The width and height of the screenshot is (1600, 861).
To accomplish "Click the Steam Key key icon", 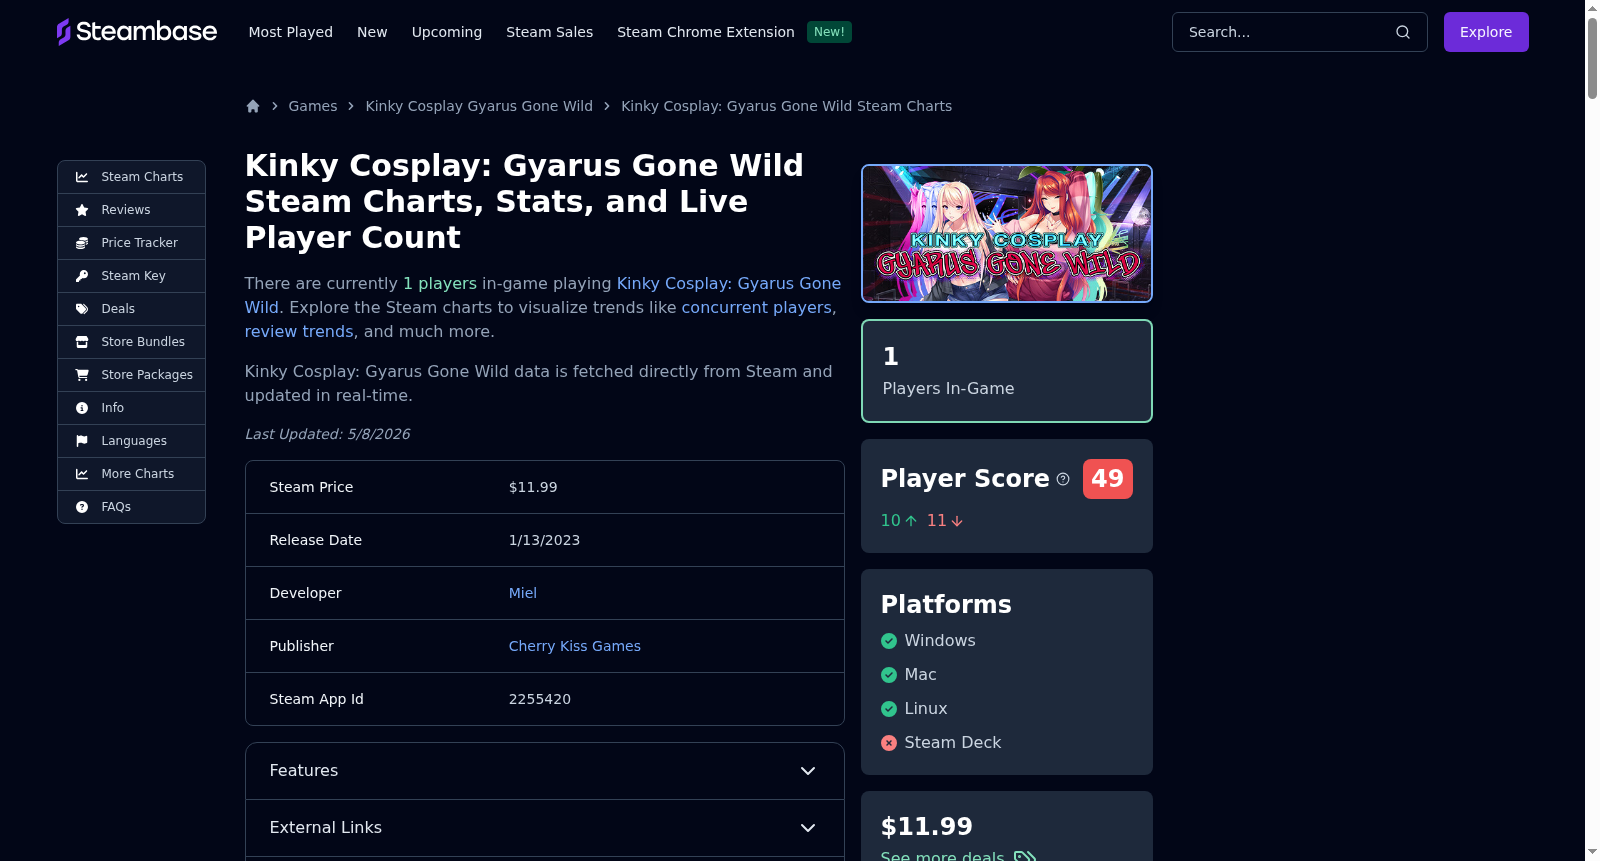I will (x=82, y=276).
